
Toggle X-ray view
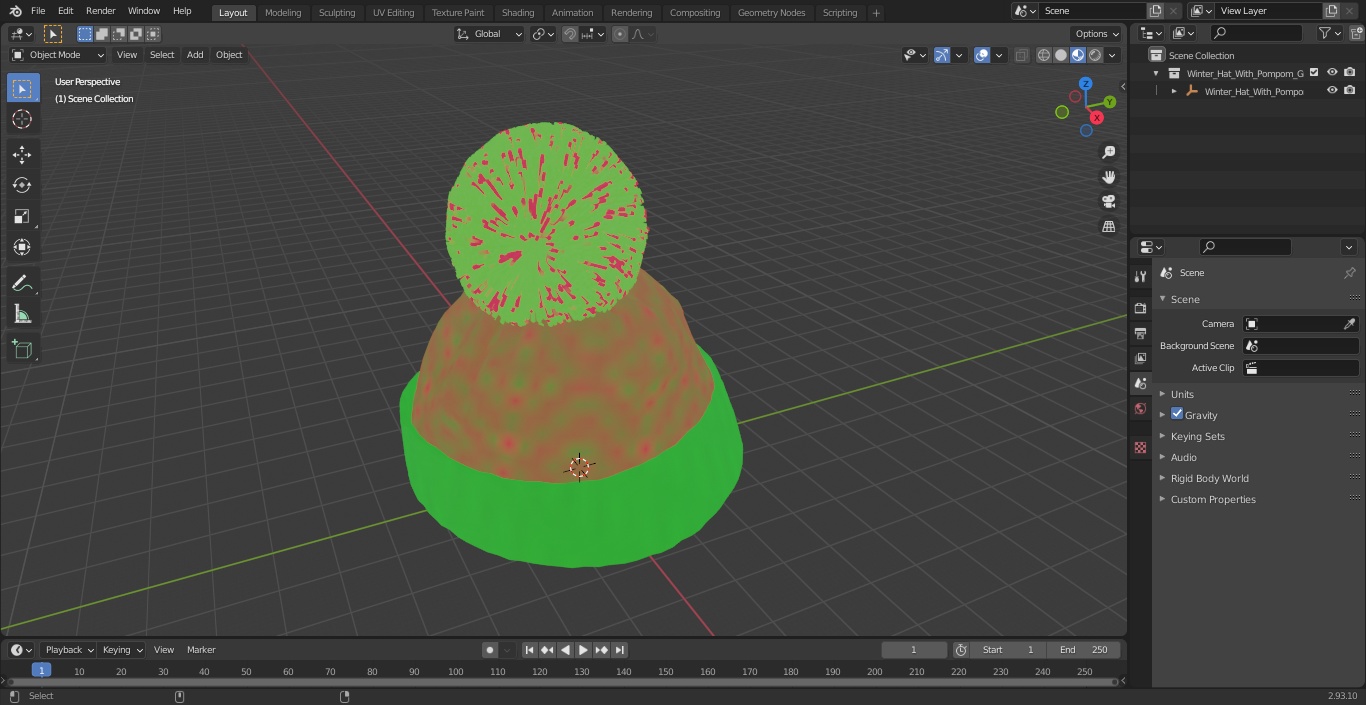tap(1021, 55)
